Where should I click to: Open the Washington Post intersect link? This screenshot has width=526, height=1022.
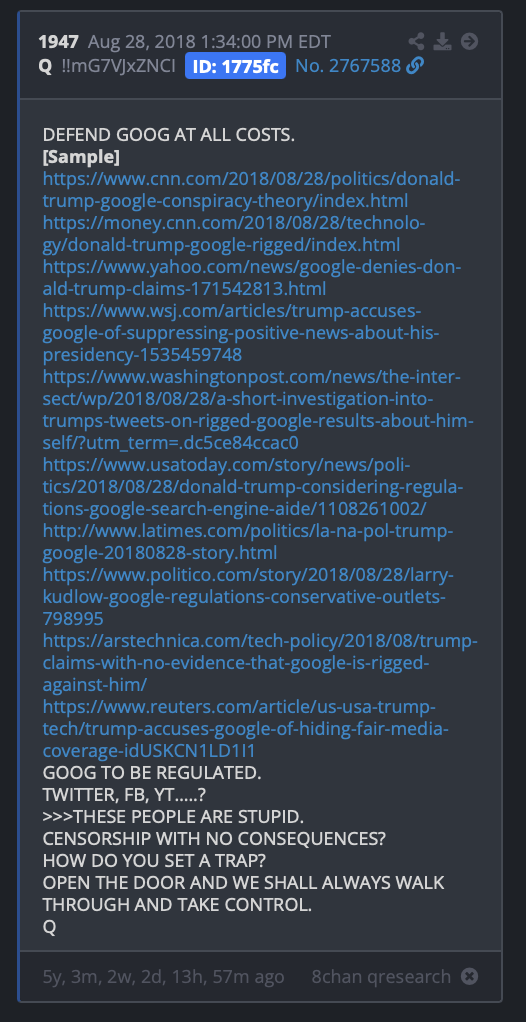pyautogui.click(x=258, y=410)
